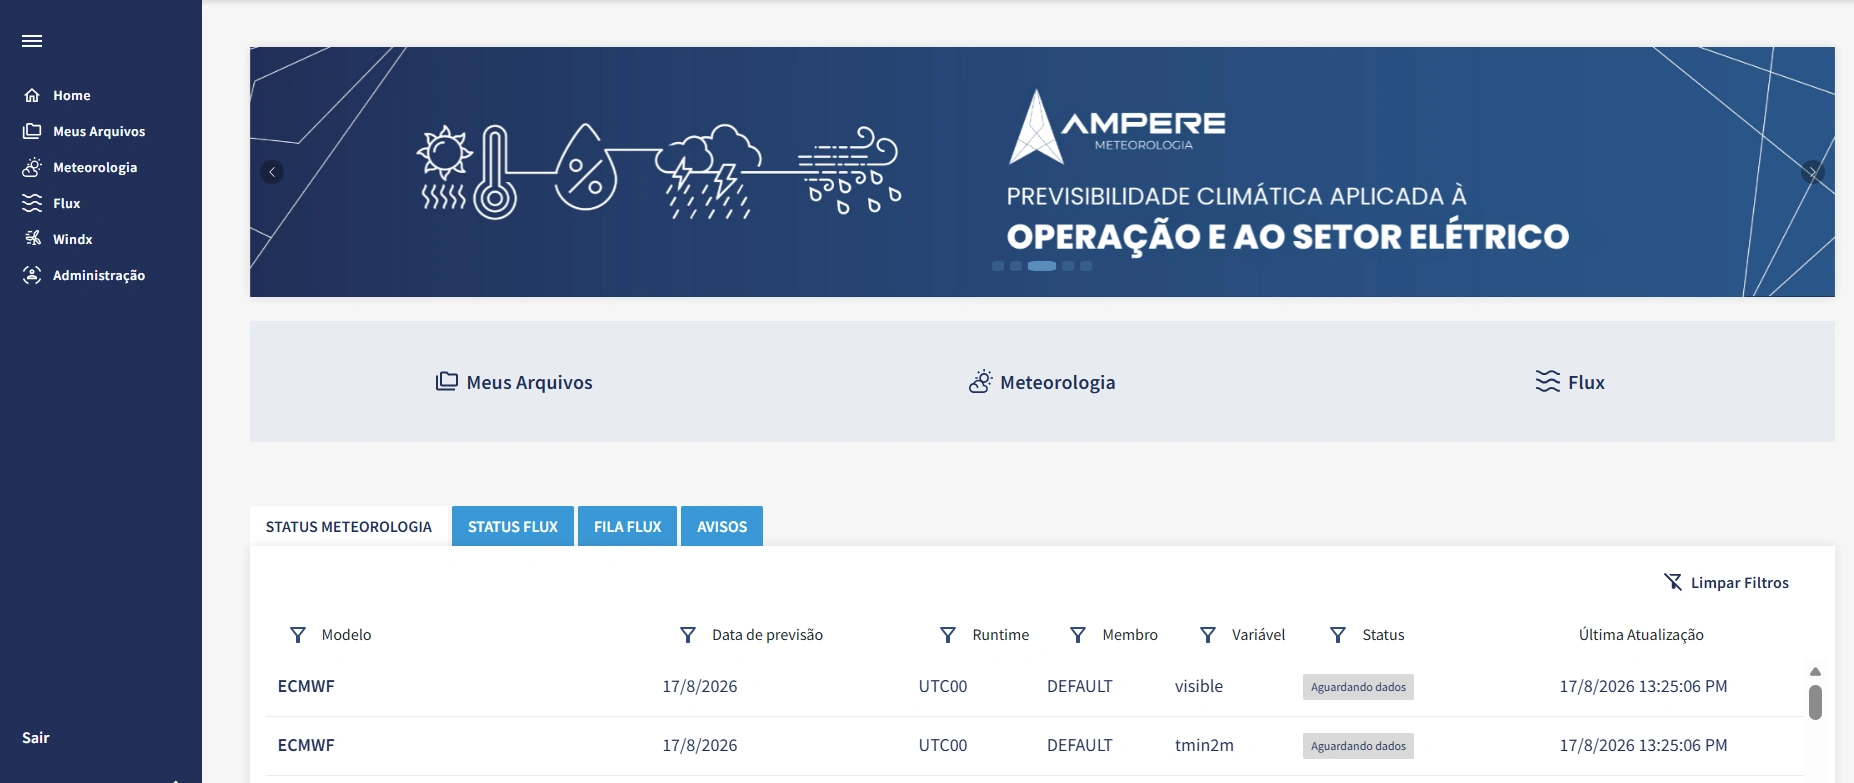Show the previous banner slide
Viewport: 1854px width, 783px height.
[272, 172]
